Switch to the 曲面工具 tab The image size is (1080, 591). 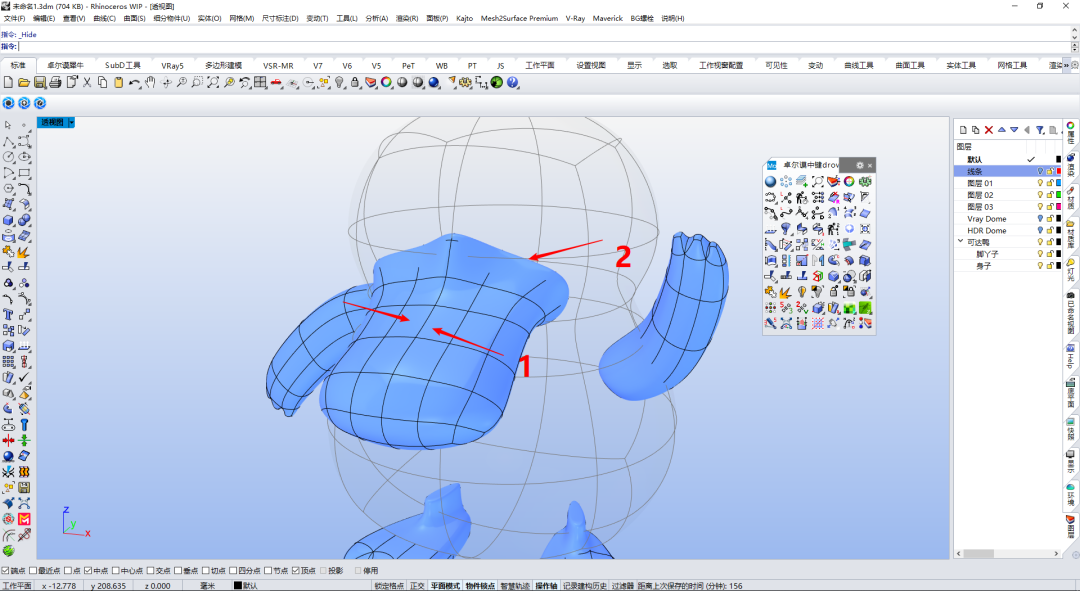tap(910, 65)
